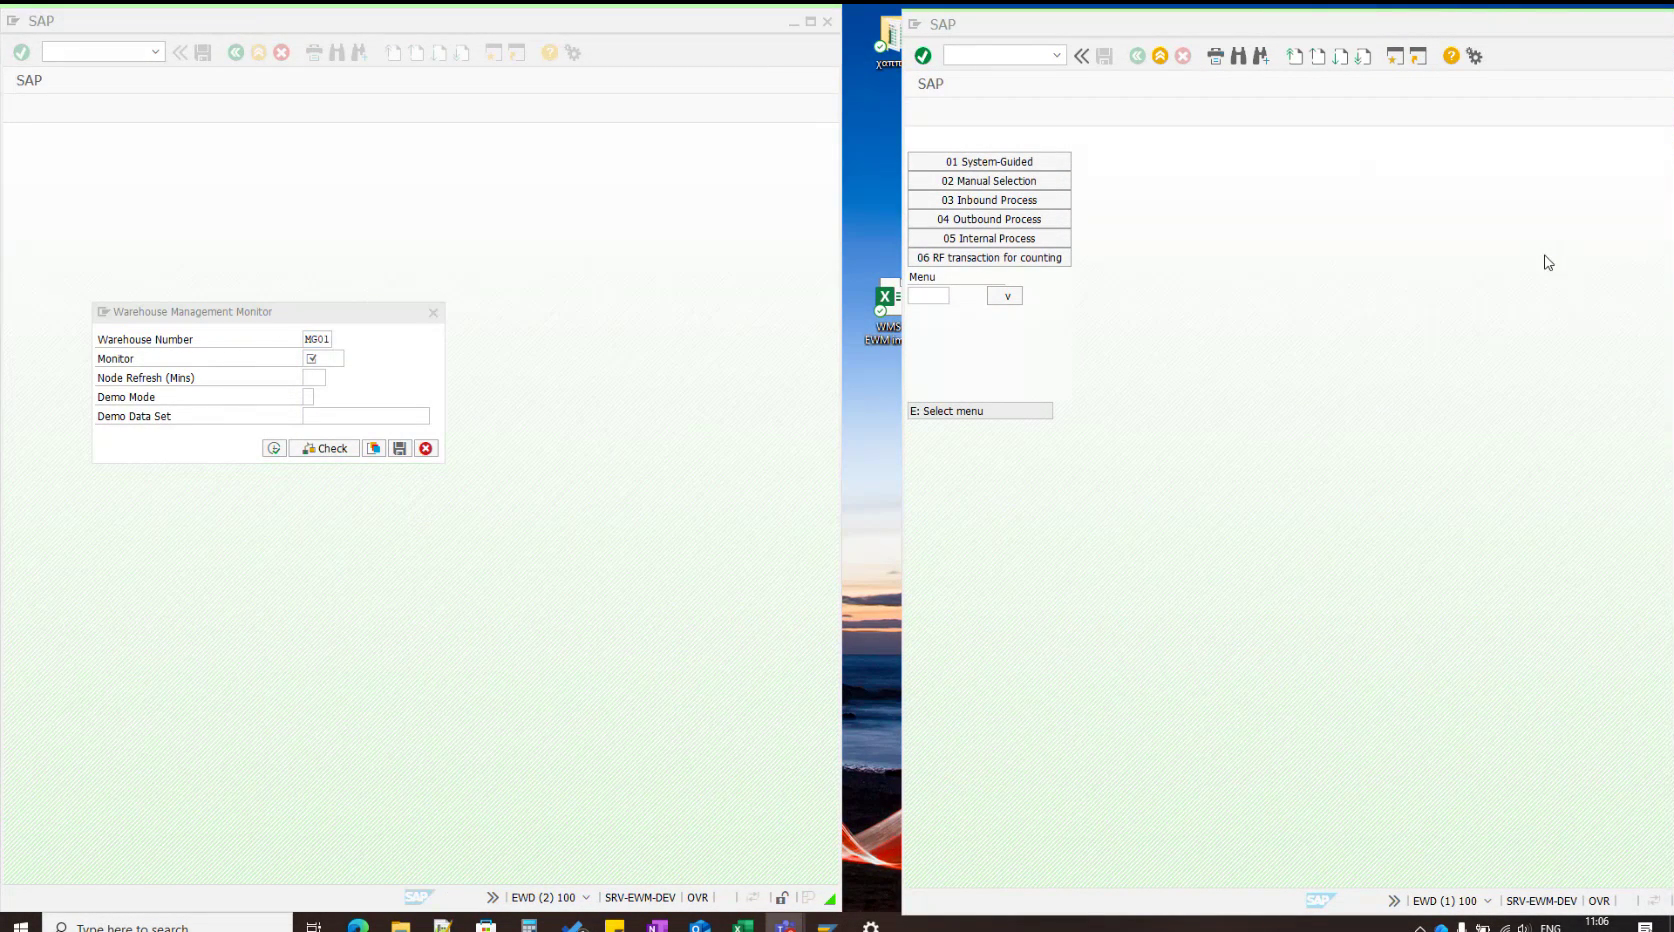Click the Save icon in the right SAP window
1674x932 pixels.
click(1104, 56)
